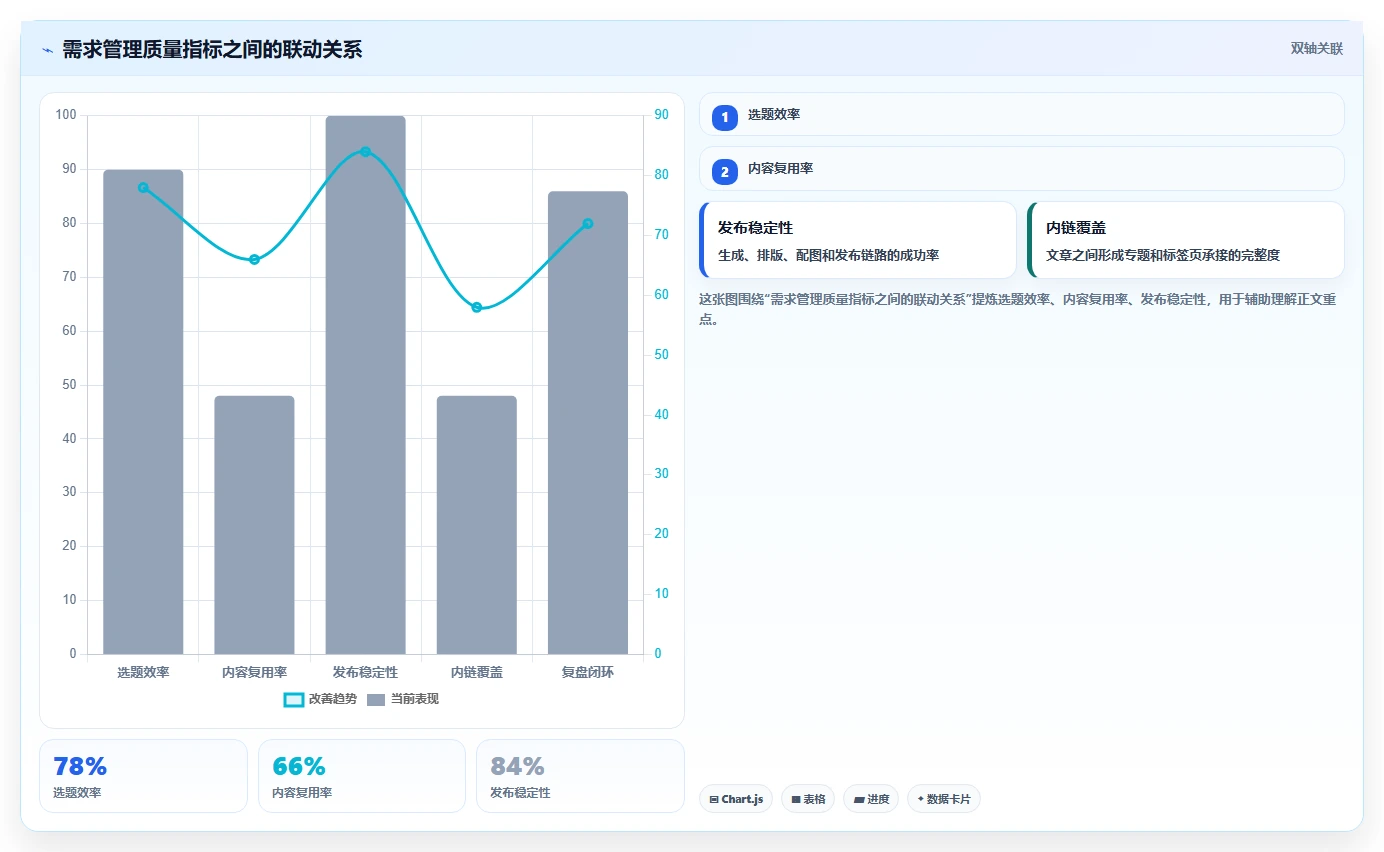Click the 表格 tag chip
This screenshot has height=852, width=1384.
click(x=808, y=799)
